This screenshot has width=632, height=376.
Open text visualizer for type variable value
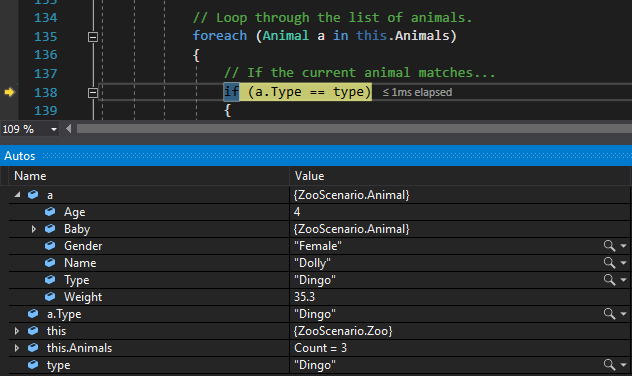[x=609, y=365]
